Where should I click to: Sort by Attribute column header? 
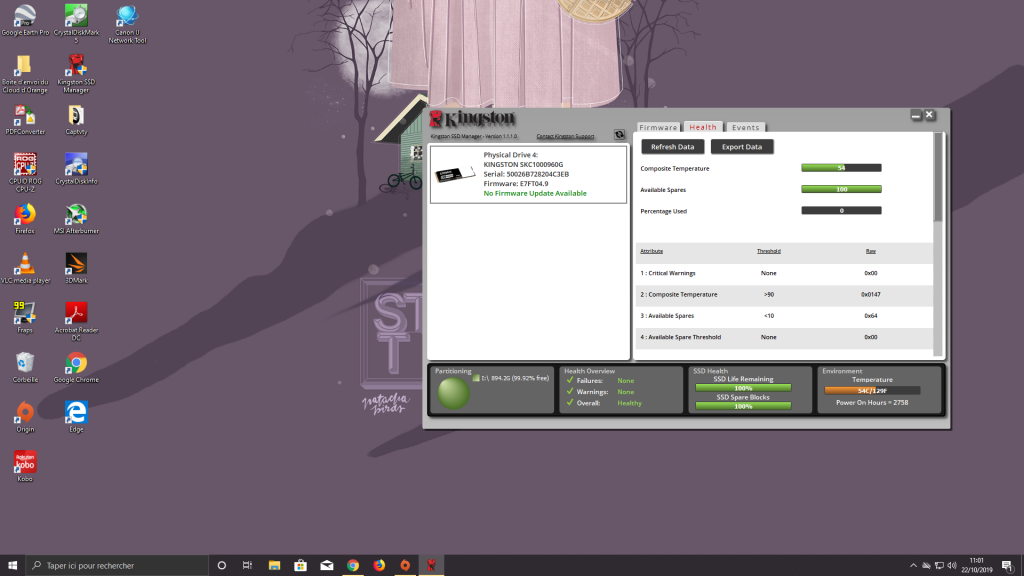click(651, 251)
